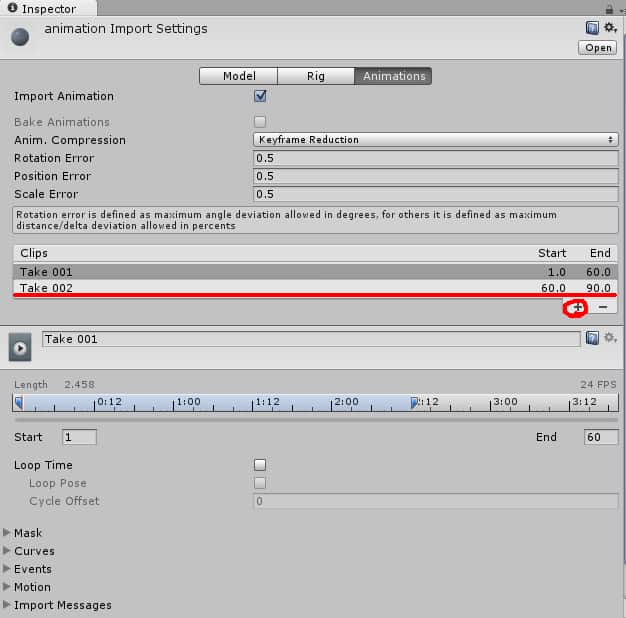Open the help icon beside the clip name field
Viewport: 626px width, 618px height.
[x=592, y=339]
